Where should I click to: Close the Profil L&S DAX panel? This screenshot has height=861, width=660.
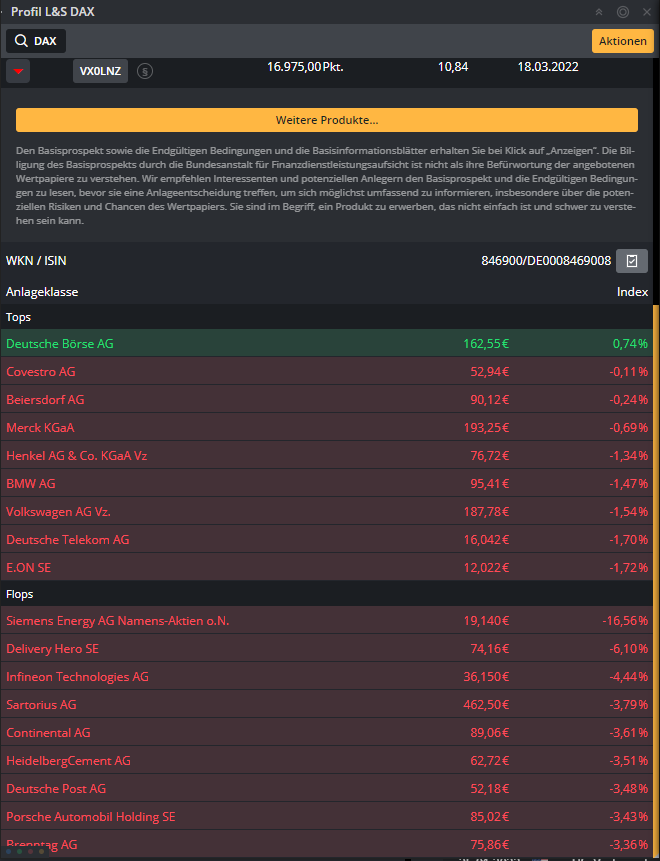tap(646, 12)
